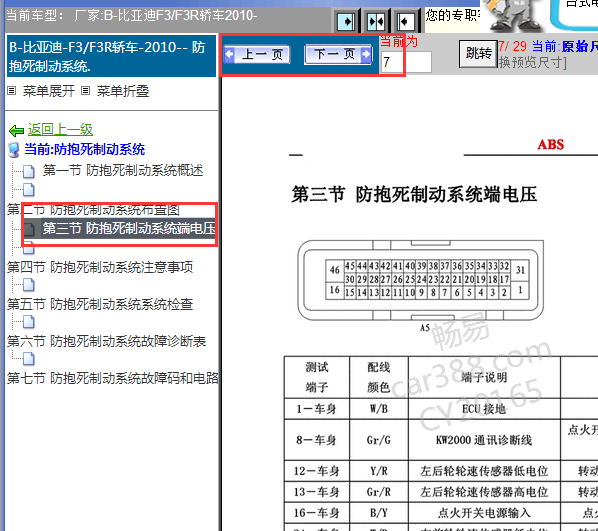The image size is (598, 531).
Task: Open 第四节 防抱死制动系统注意事项
Action: pyautogui.click(x=100, y=267)
